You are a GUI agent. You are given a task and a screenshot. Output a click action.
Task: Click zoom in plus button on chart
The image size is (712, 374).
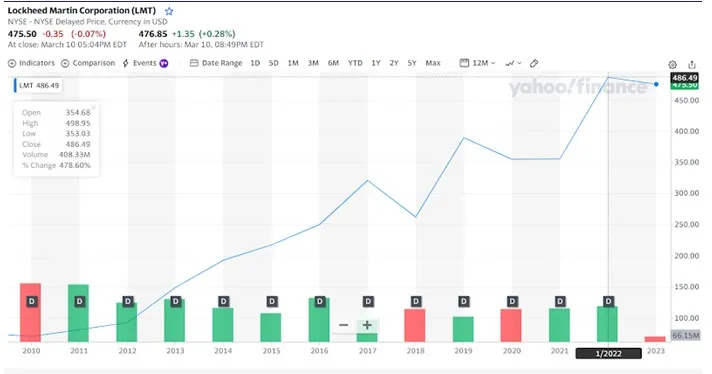click(367, 325)
